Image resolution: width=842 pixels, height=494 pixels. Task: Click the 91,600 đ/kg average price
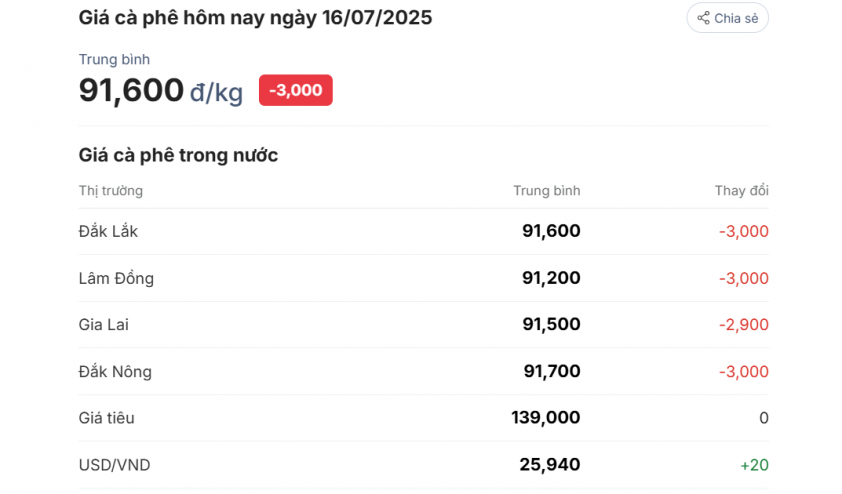click(161, 90)
